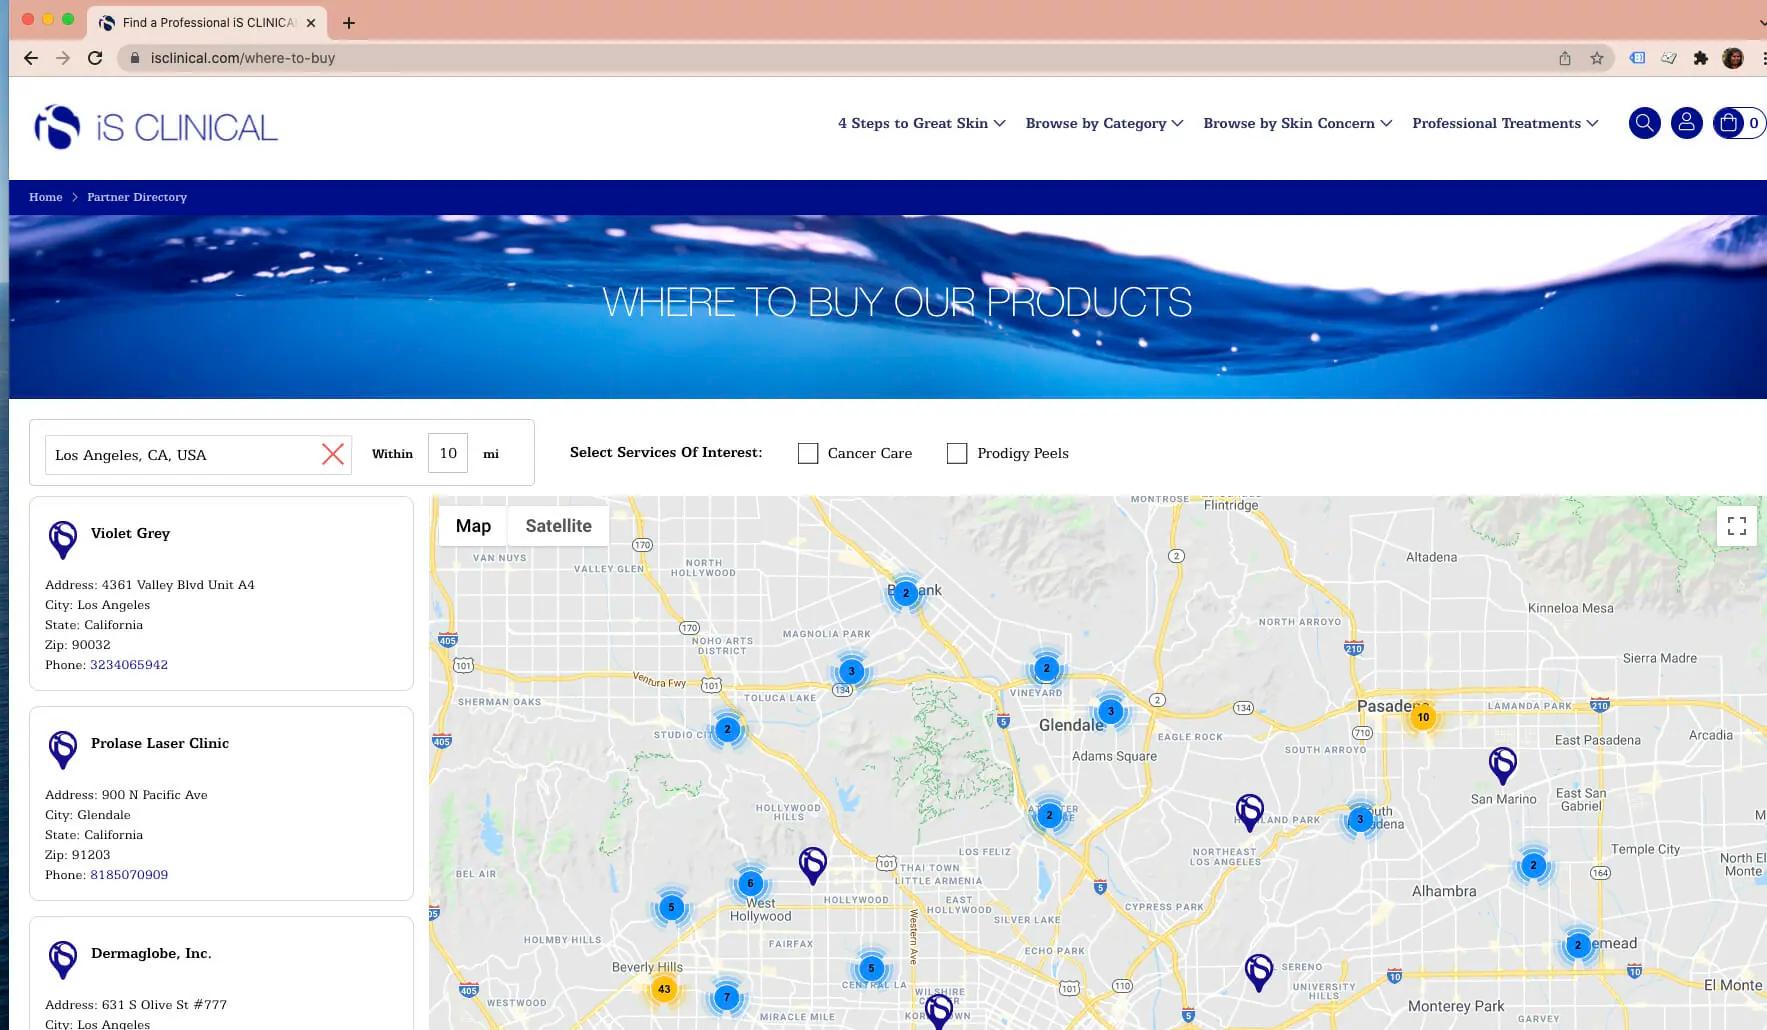This screenshot has height=1030, width=1767.
Task: Toggle the page bookmark star
Action: click(x=1595, y=58)
